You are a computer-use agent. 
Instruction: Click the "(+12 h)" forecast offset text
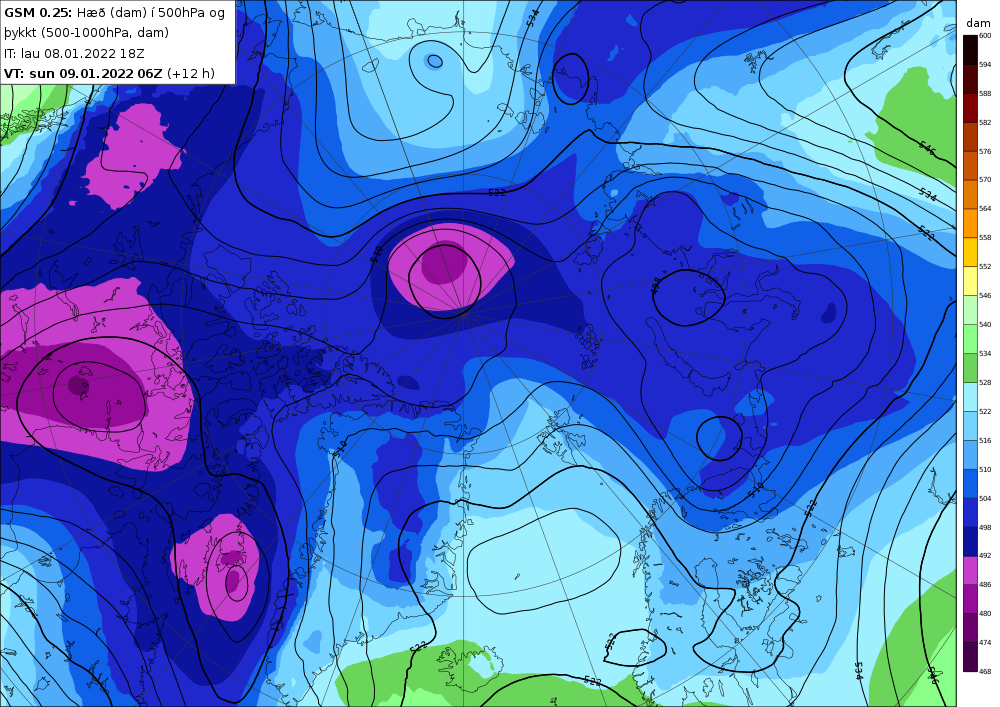[191, 73]
